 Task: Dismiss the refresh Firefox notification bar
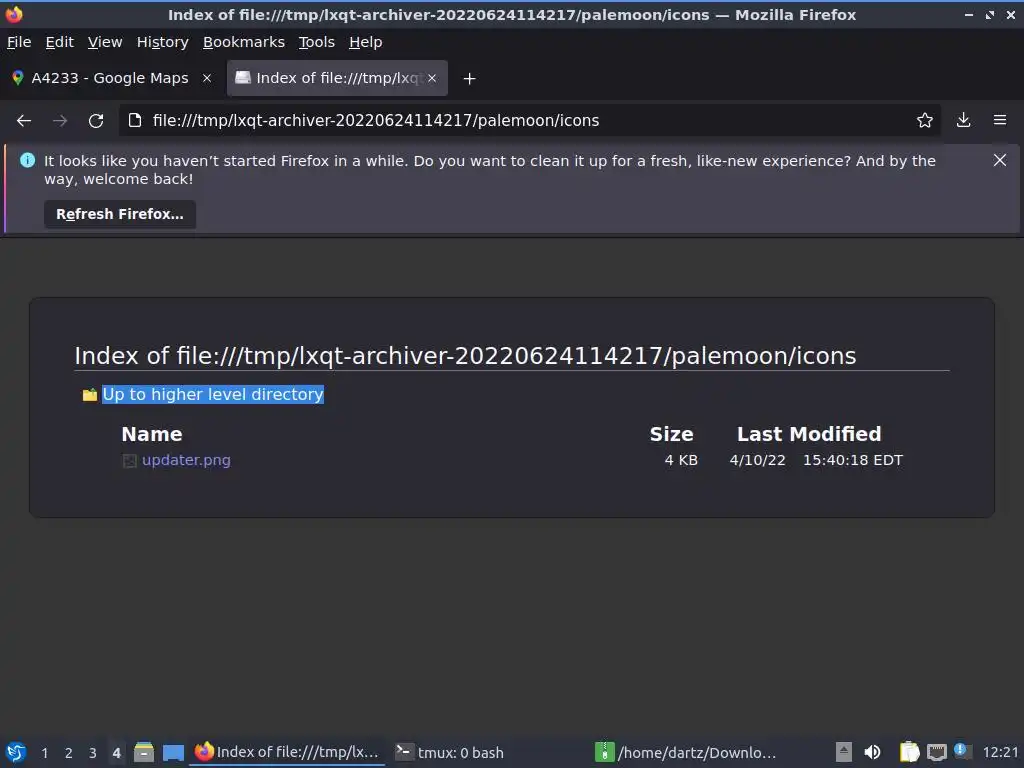click(x=999, y=160)
